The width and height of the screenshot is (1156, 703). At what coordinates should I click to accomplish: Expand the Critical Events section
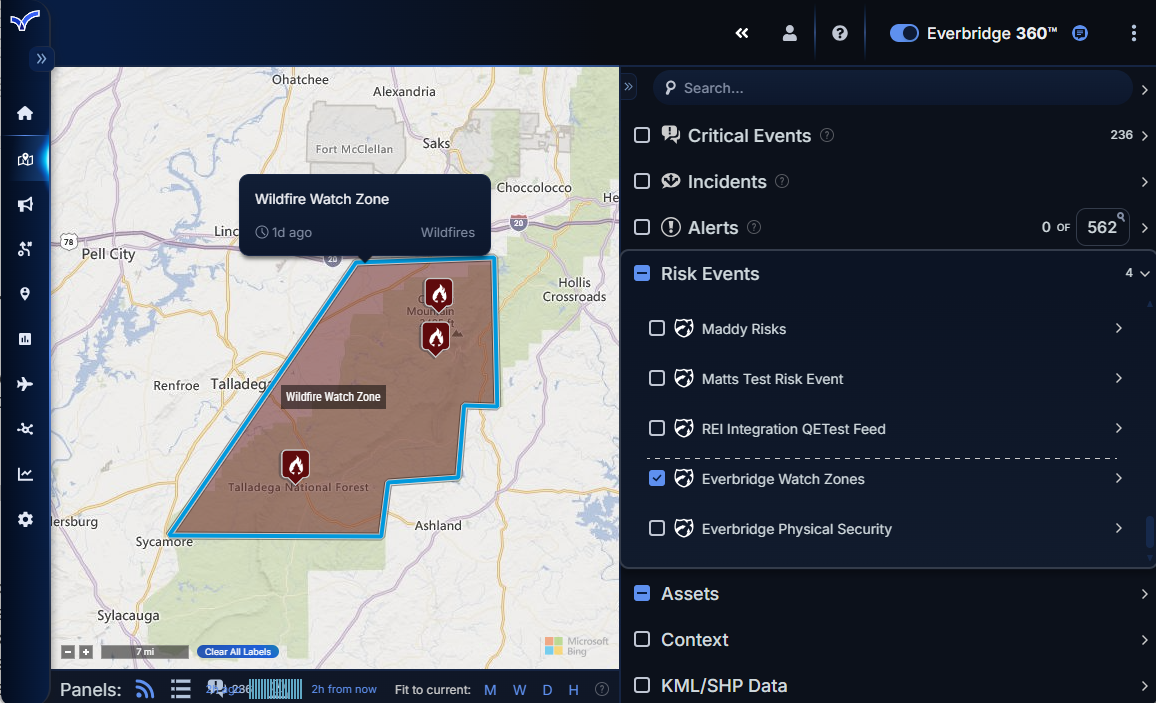1144,136
